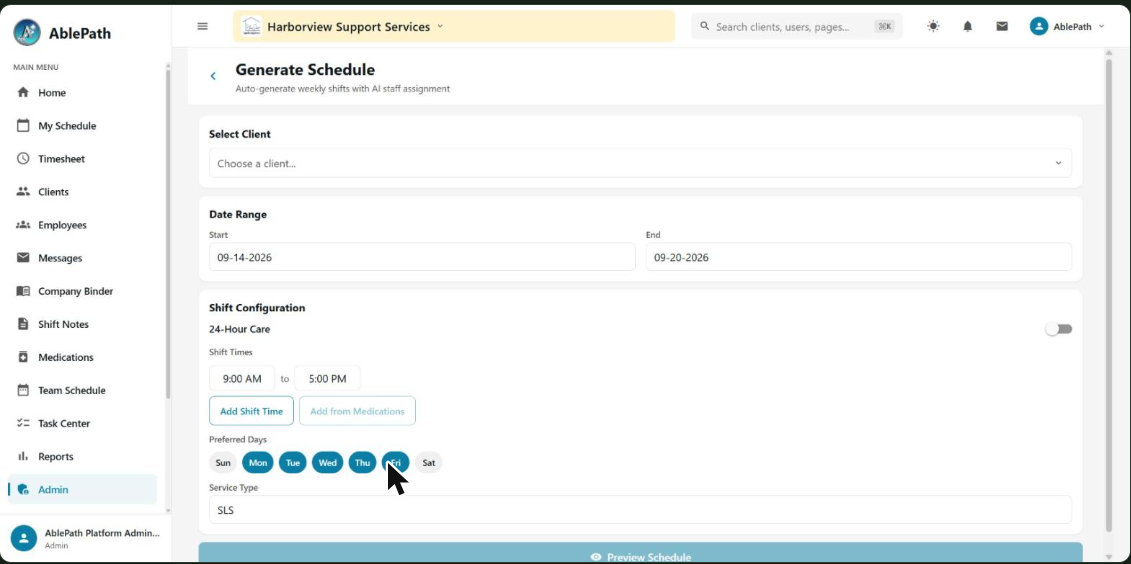Click the Employees group icon
This screenshot has height=564, width=1131.
(23, 225)
